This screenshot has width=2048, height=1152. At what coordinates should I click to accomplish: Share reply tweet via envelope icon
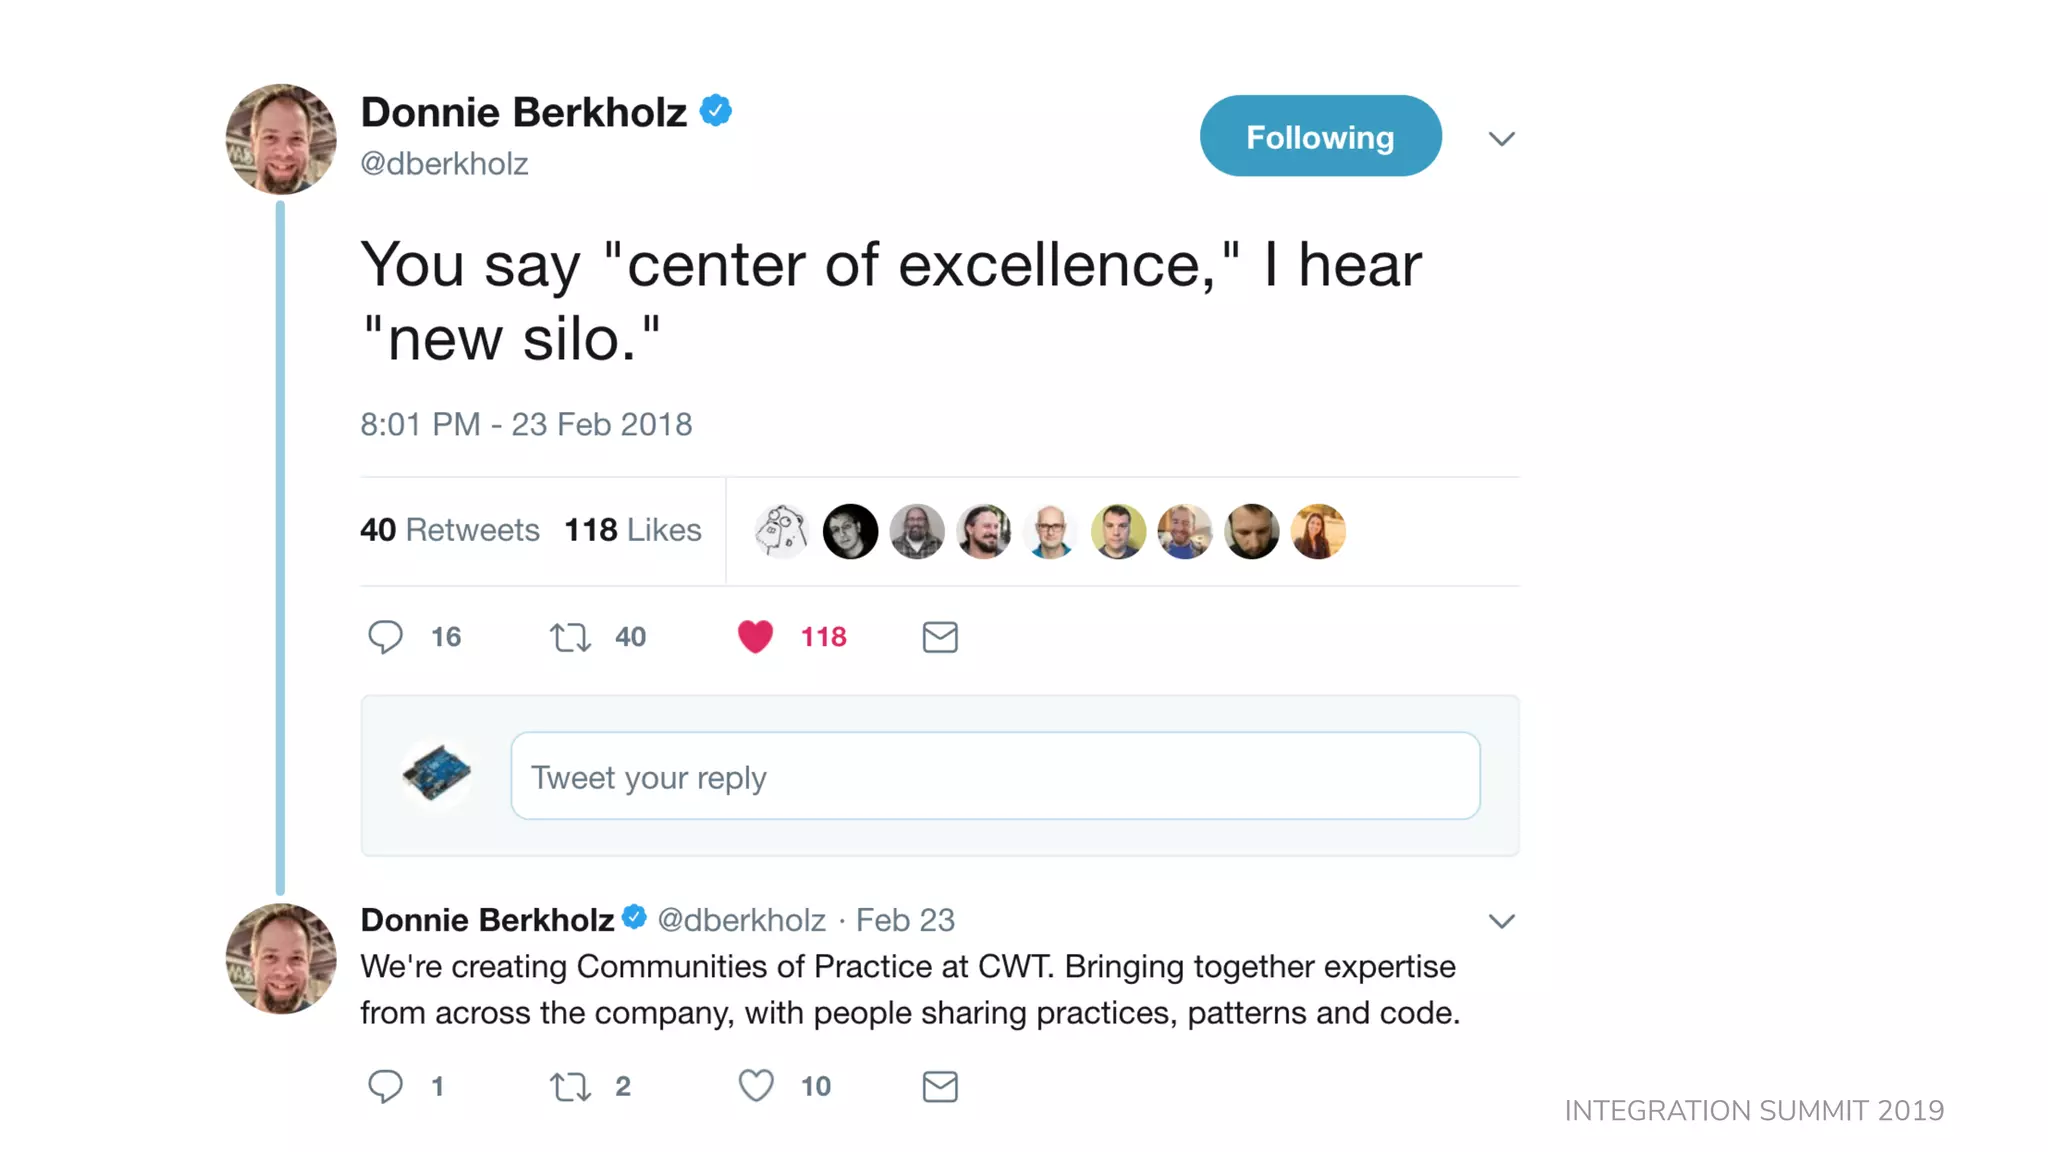coord(940,1086)
